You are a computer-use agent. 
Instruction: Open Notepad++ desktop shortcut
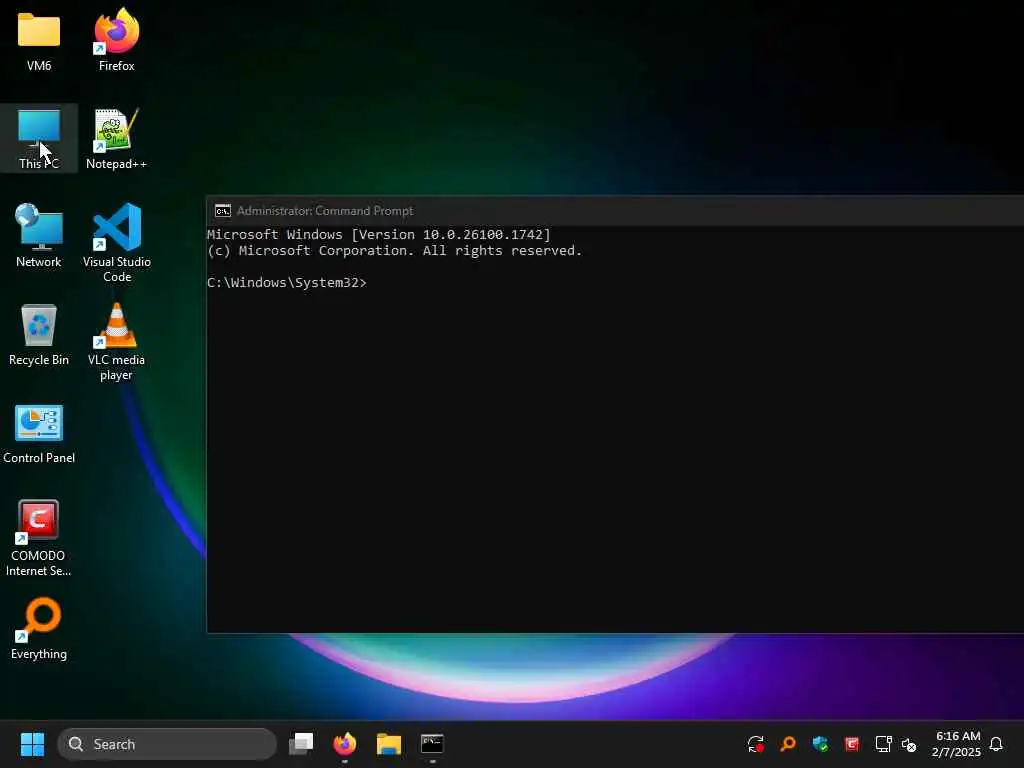[116, 138]
